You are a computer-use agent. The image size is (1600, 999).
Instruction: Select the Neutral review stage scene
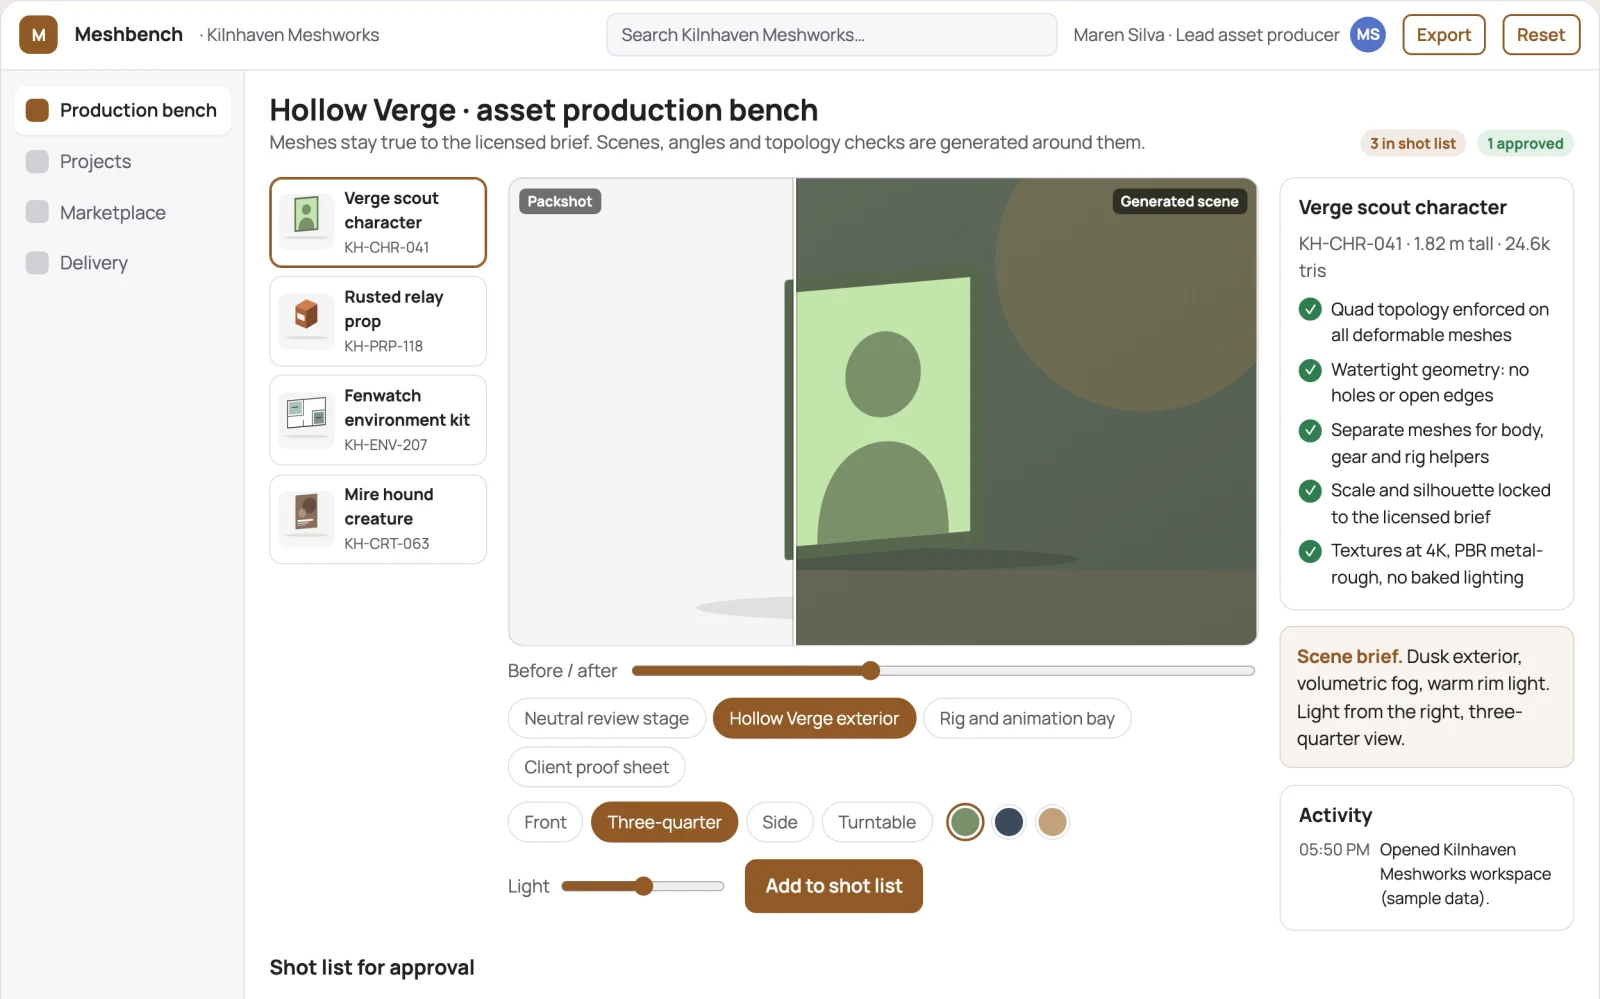coord(607,719)
